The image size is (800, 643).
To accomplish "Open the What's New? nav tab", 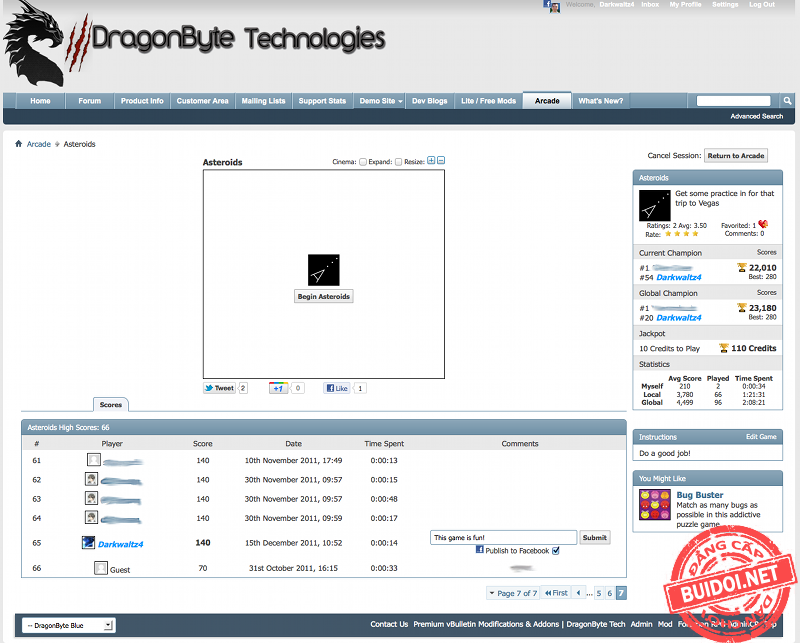I will (600, 101).
